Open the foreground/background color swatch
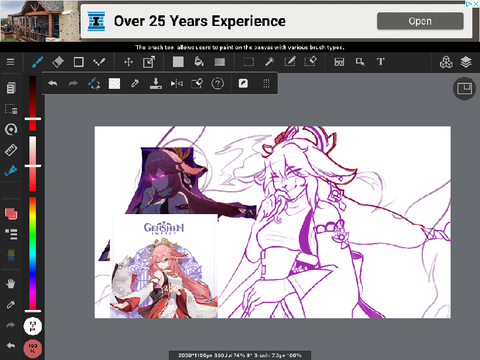This screenshot has height=360, width=480. (x=11, y=214)
